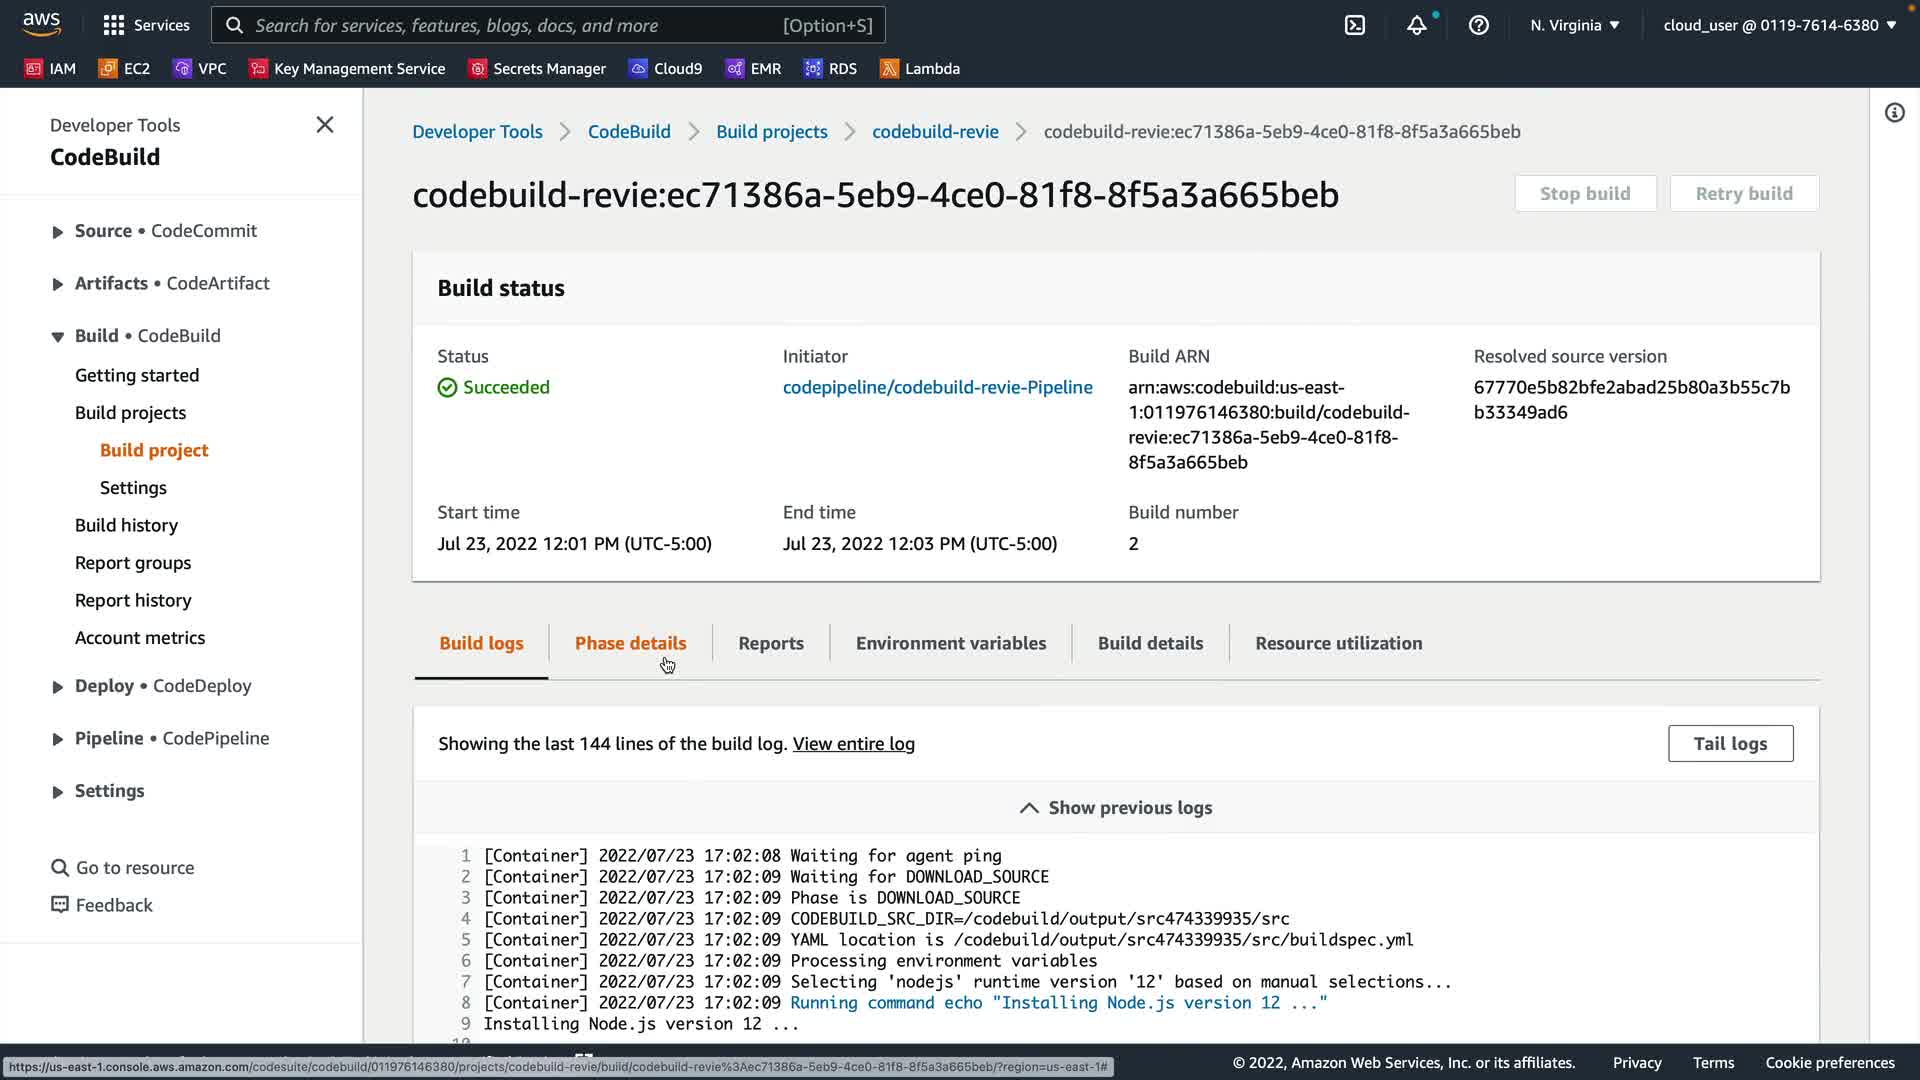This screenshot has width=1920, height=1080.
Task: Open the View entire log link
Action: pyautogui.click(x=853, y=744)
